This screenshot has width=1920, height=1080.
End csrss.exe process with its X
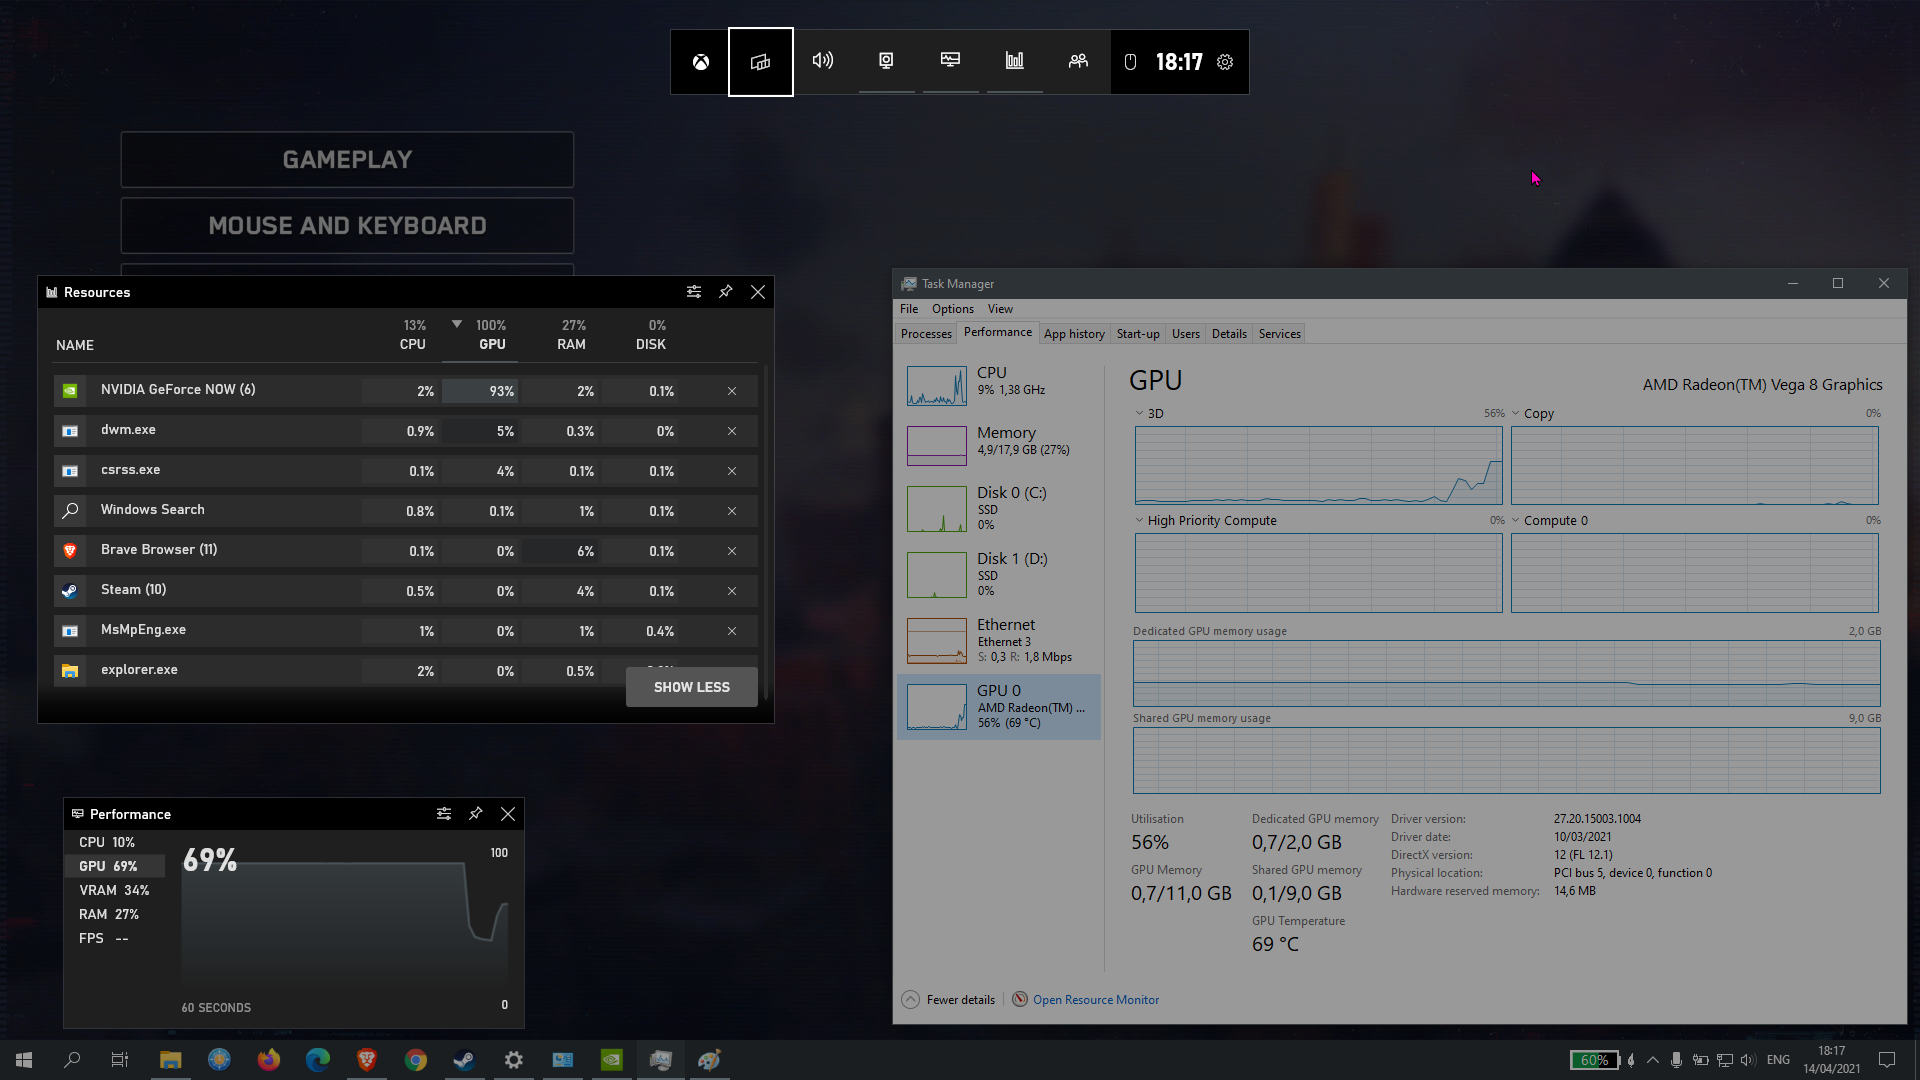pyautogui.click(x=732, y=471)
